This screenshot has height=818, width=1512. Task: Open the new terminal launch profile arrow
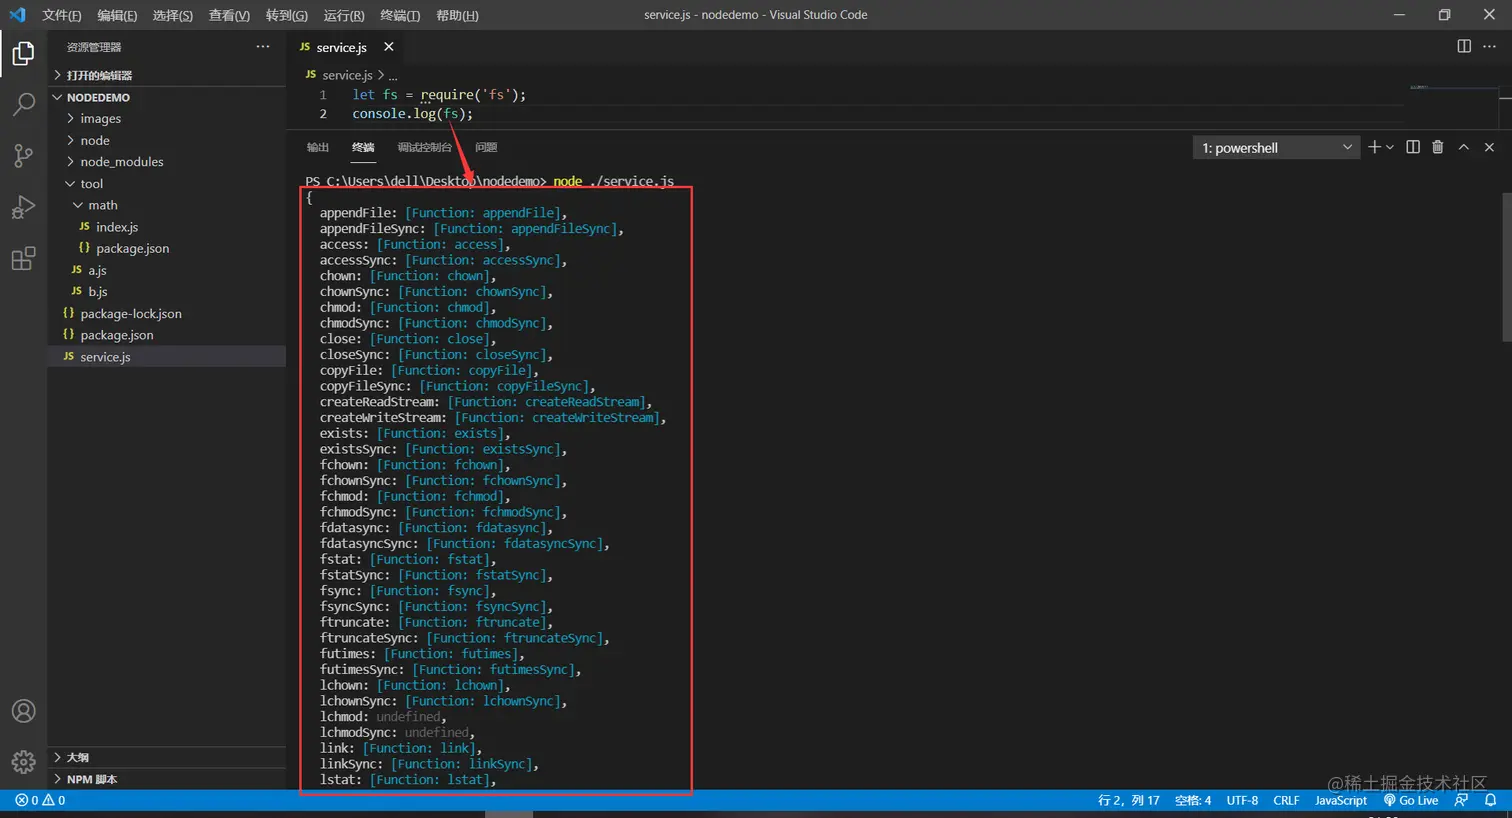click(x=1390, y=147)
